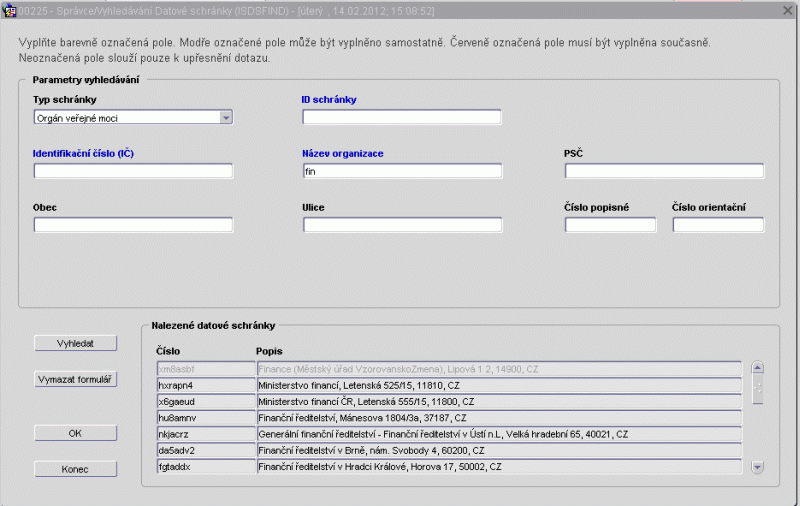Click description Ministerstvo financí, Letenská 525/15
This screenshot has width=800, height=506.
[x=499, y=385]
